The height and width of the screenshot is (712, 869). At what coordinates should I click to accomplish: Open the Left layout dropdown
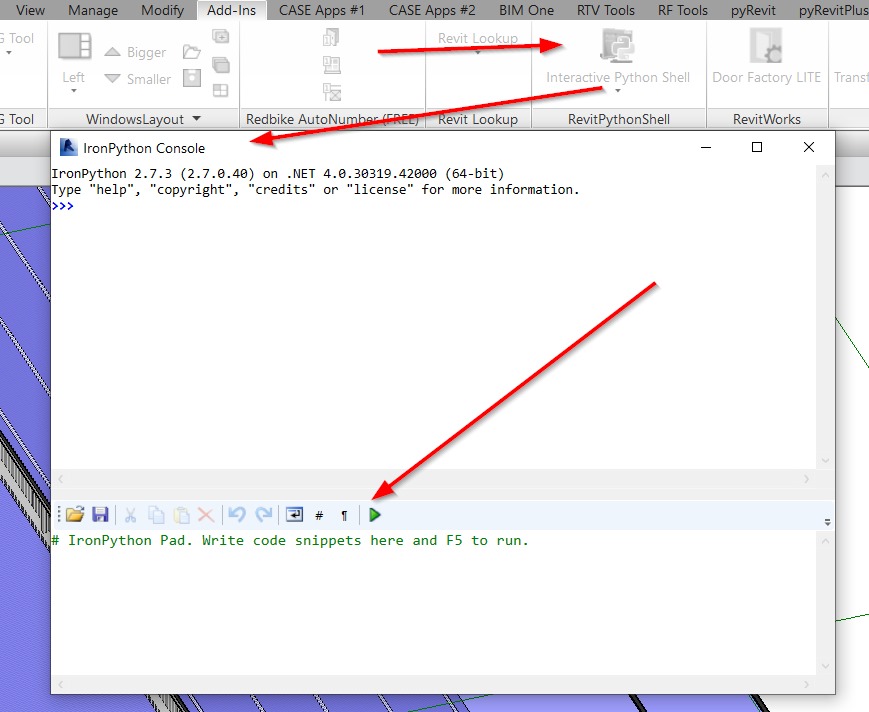coord(74,91)
